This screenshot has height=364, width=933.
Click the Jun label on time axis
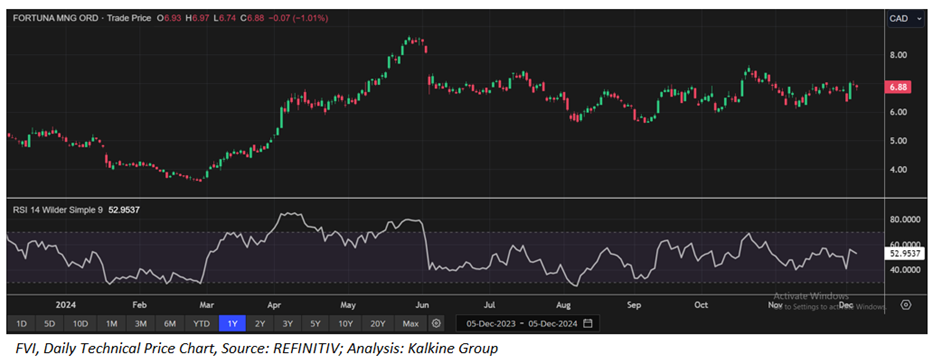click(x=421, y=305)
